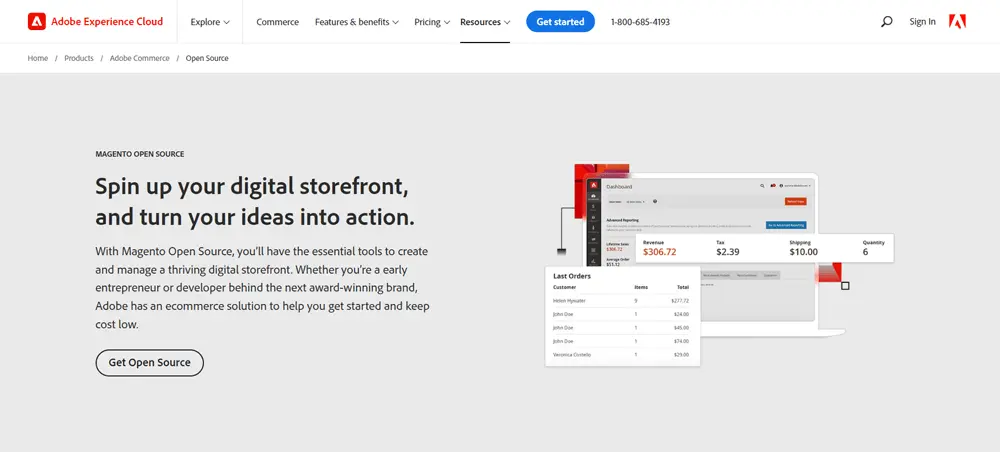This screenshot has height=452, width=1000.
Task: Open the search magnifier icon
Action: pyautogui.click(x=886, y=22)
